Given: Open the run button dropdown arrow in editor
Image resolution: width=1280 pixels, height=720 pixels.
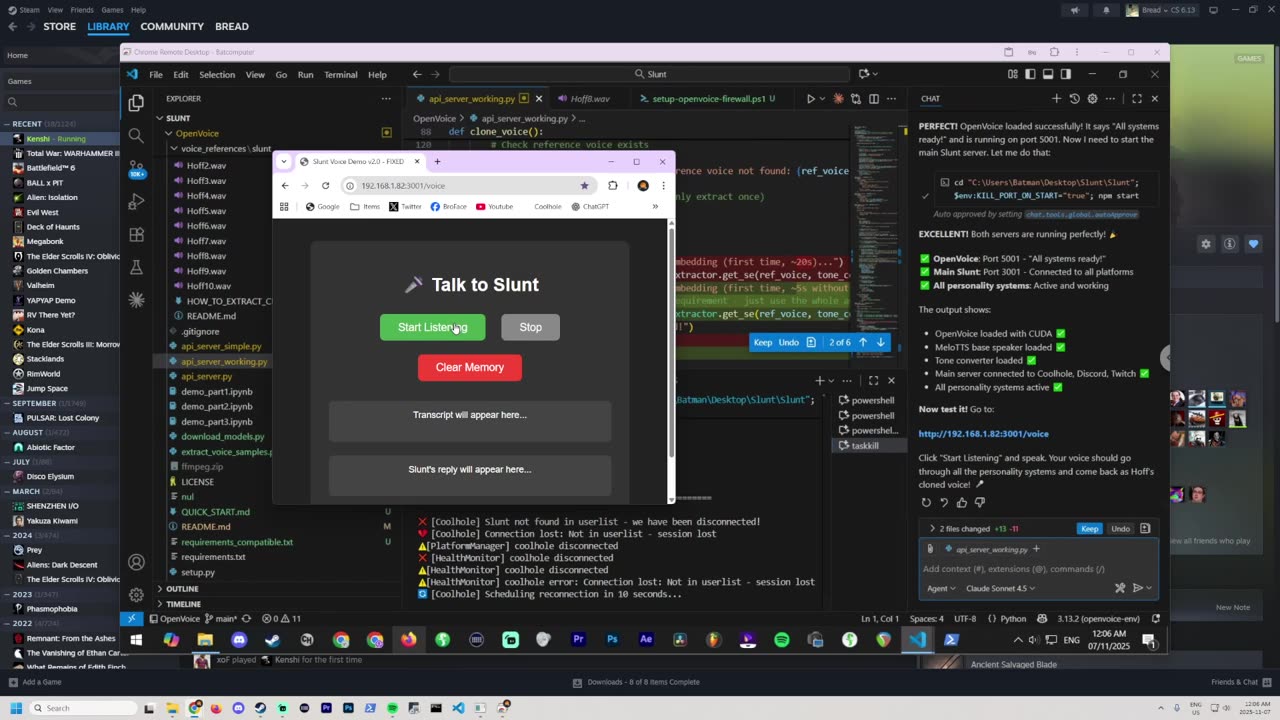Looking at the screenshot, I should click(x=823, y=98).
